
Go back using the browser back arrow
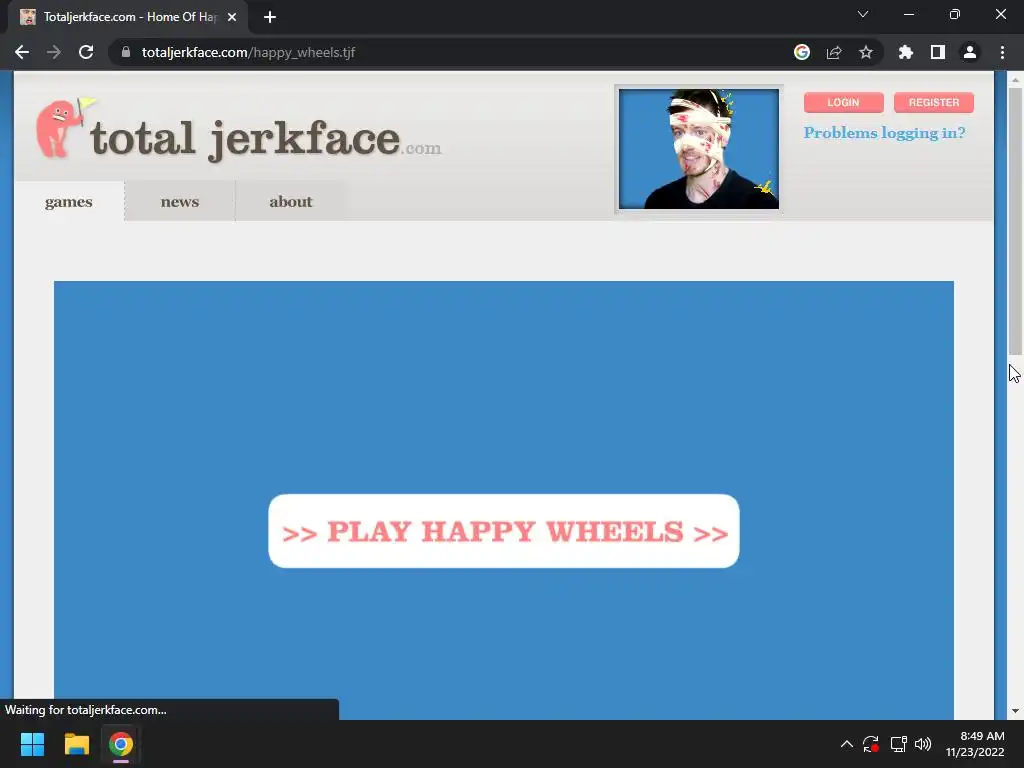(x=22, y=52)
